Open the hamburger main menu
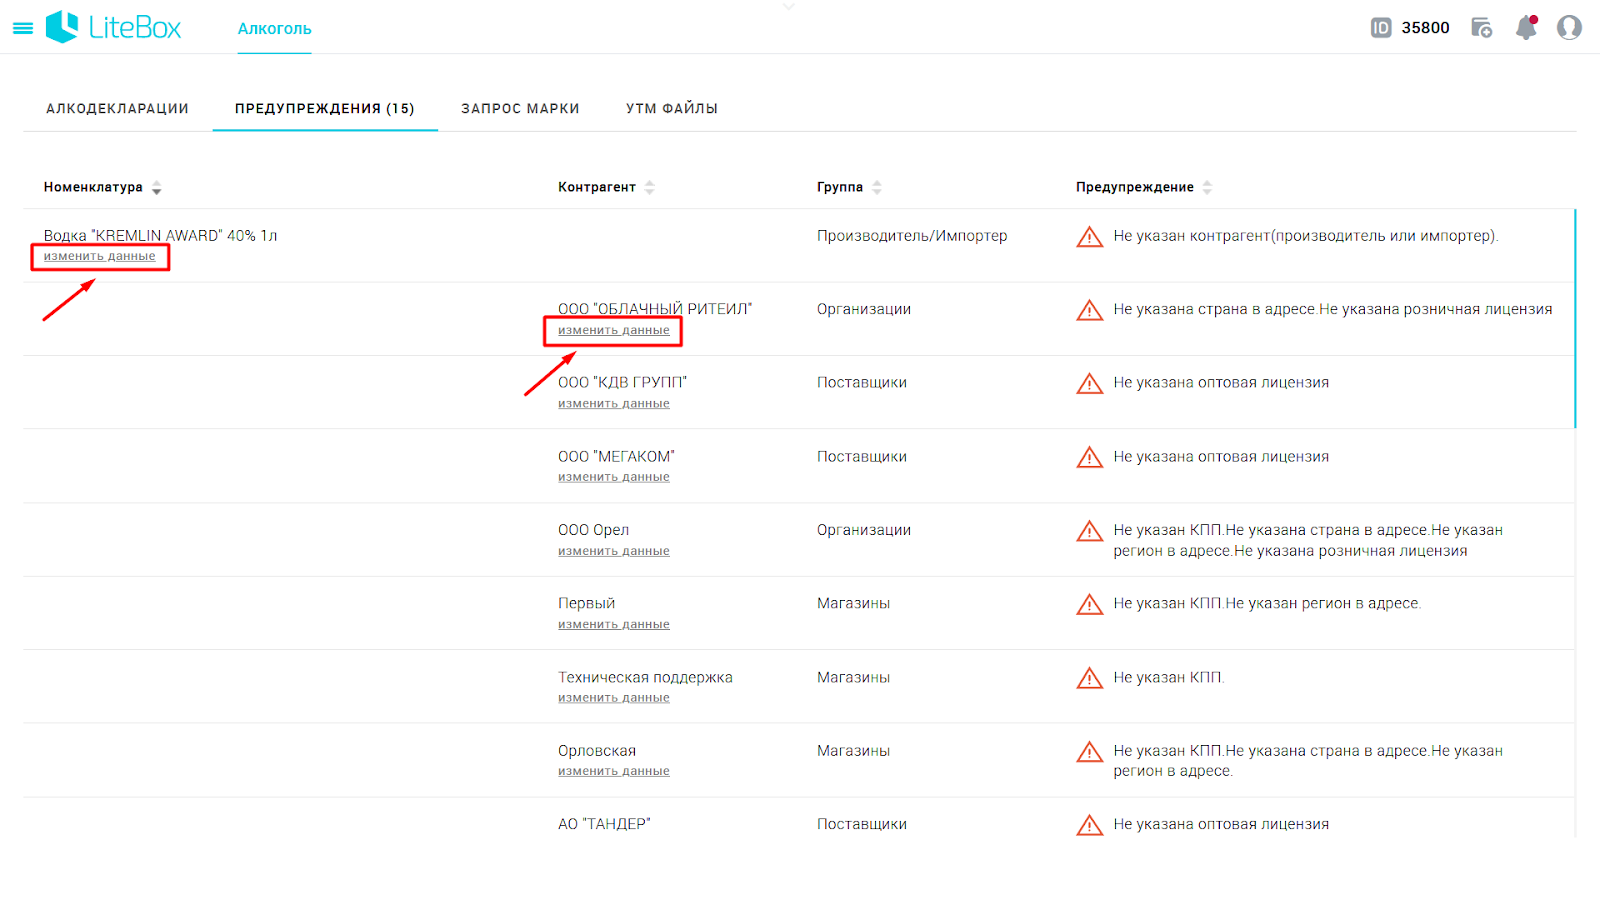This screenshot has width=1600, height=900. pos(23,28)
